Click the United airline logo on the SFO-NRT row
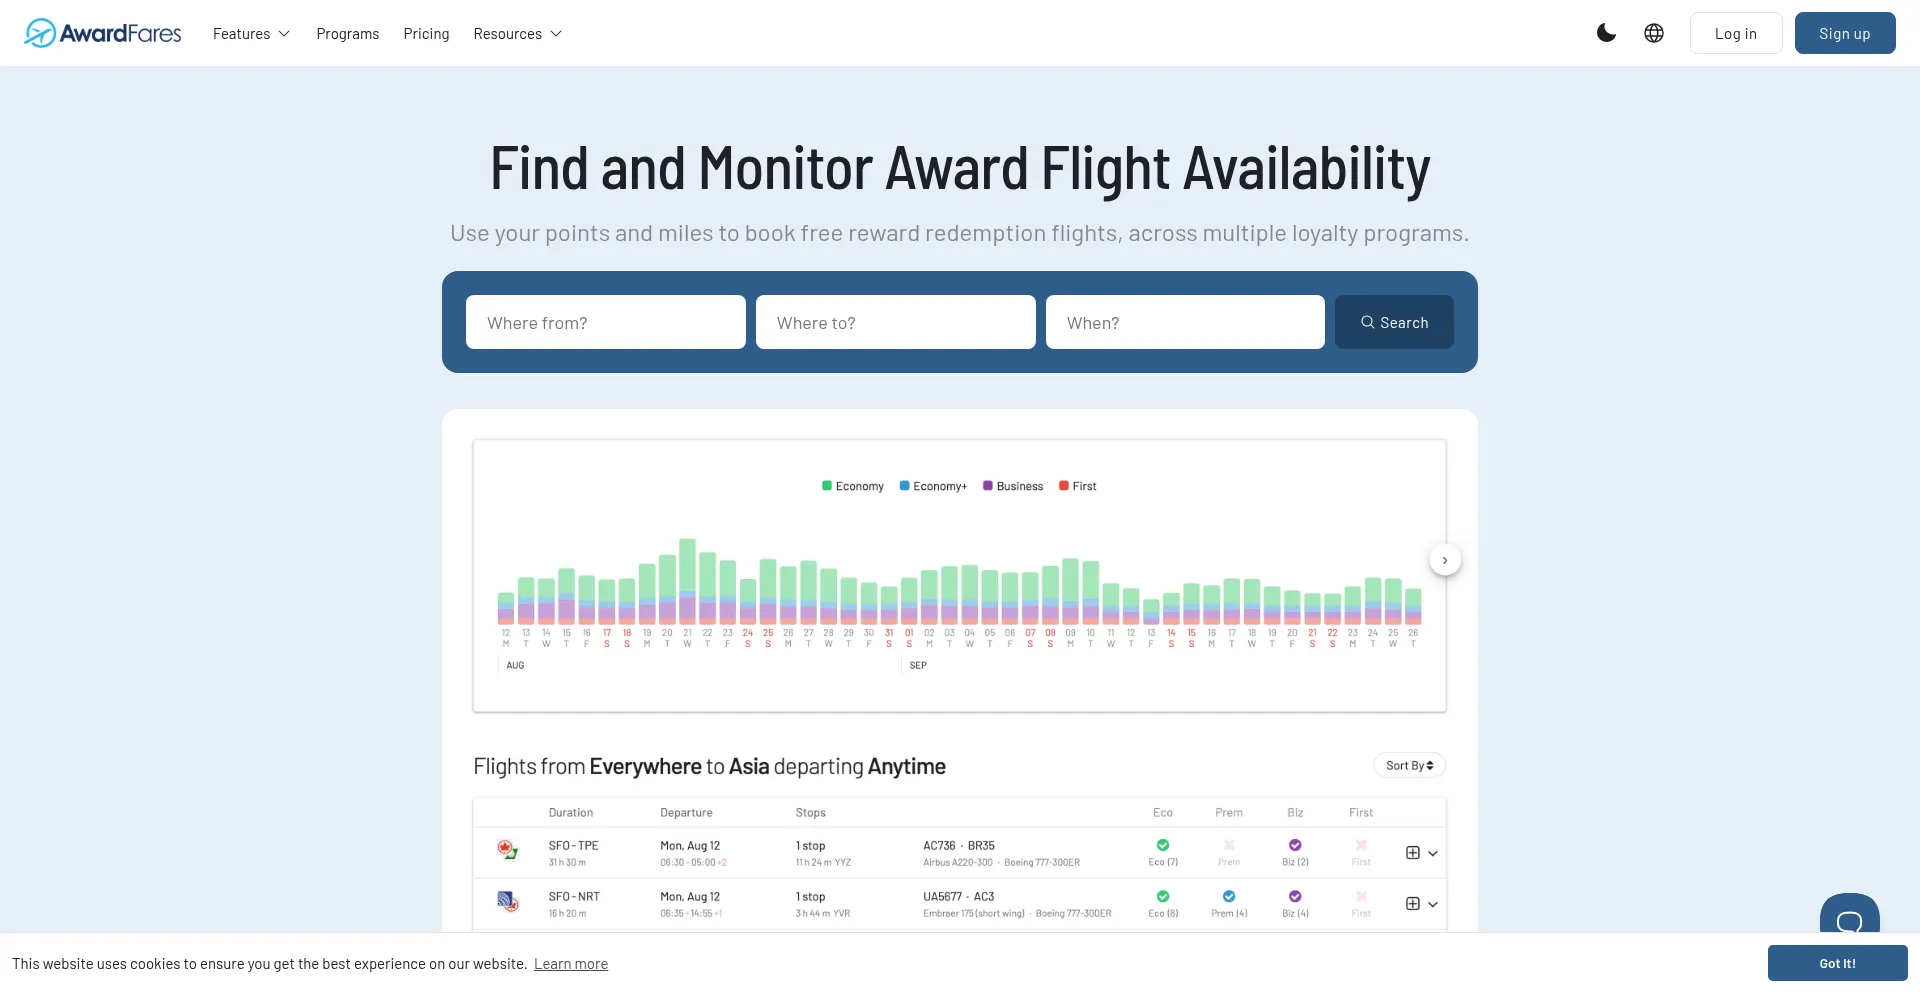This screenshot has height=993, width=1920. click(508, 902)
